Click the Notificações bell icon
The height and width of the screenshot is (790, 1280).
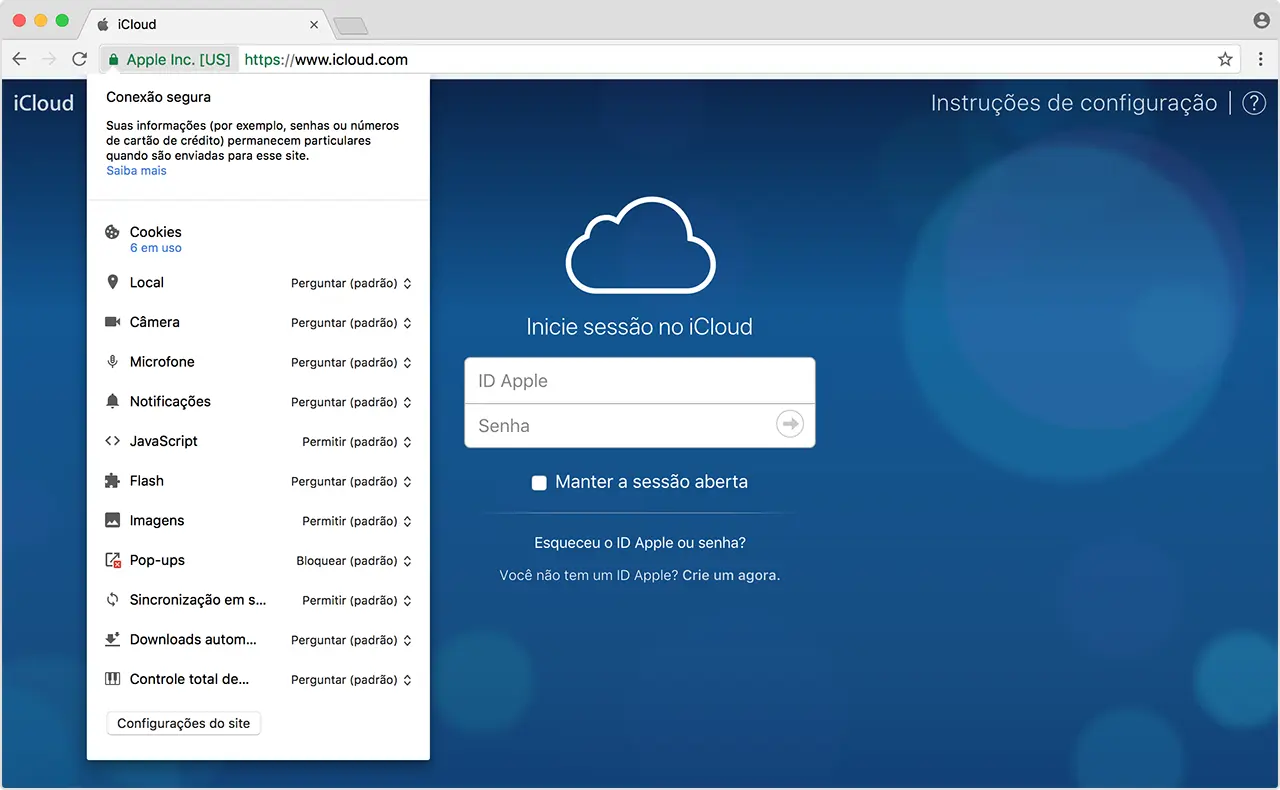pos(112,401)
